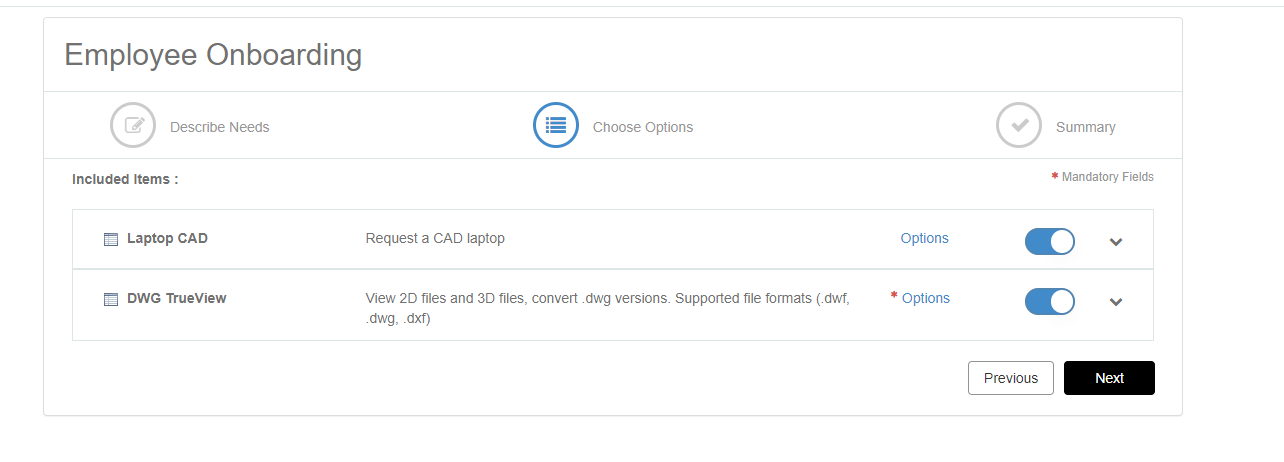Screen dimensions: 1284x462
Task: Click the Laptop CAD item table icon
Action: pos(111,239)
